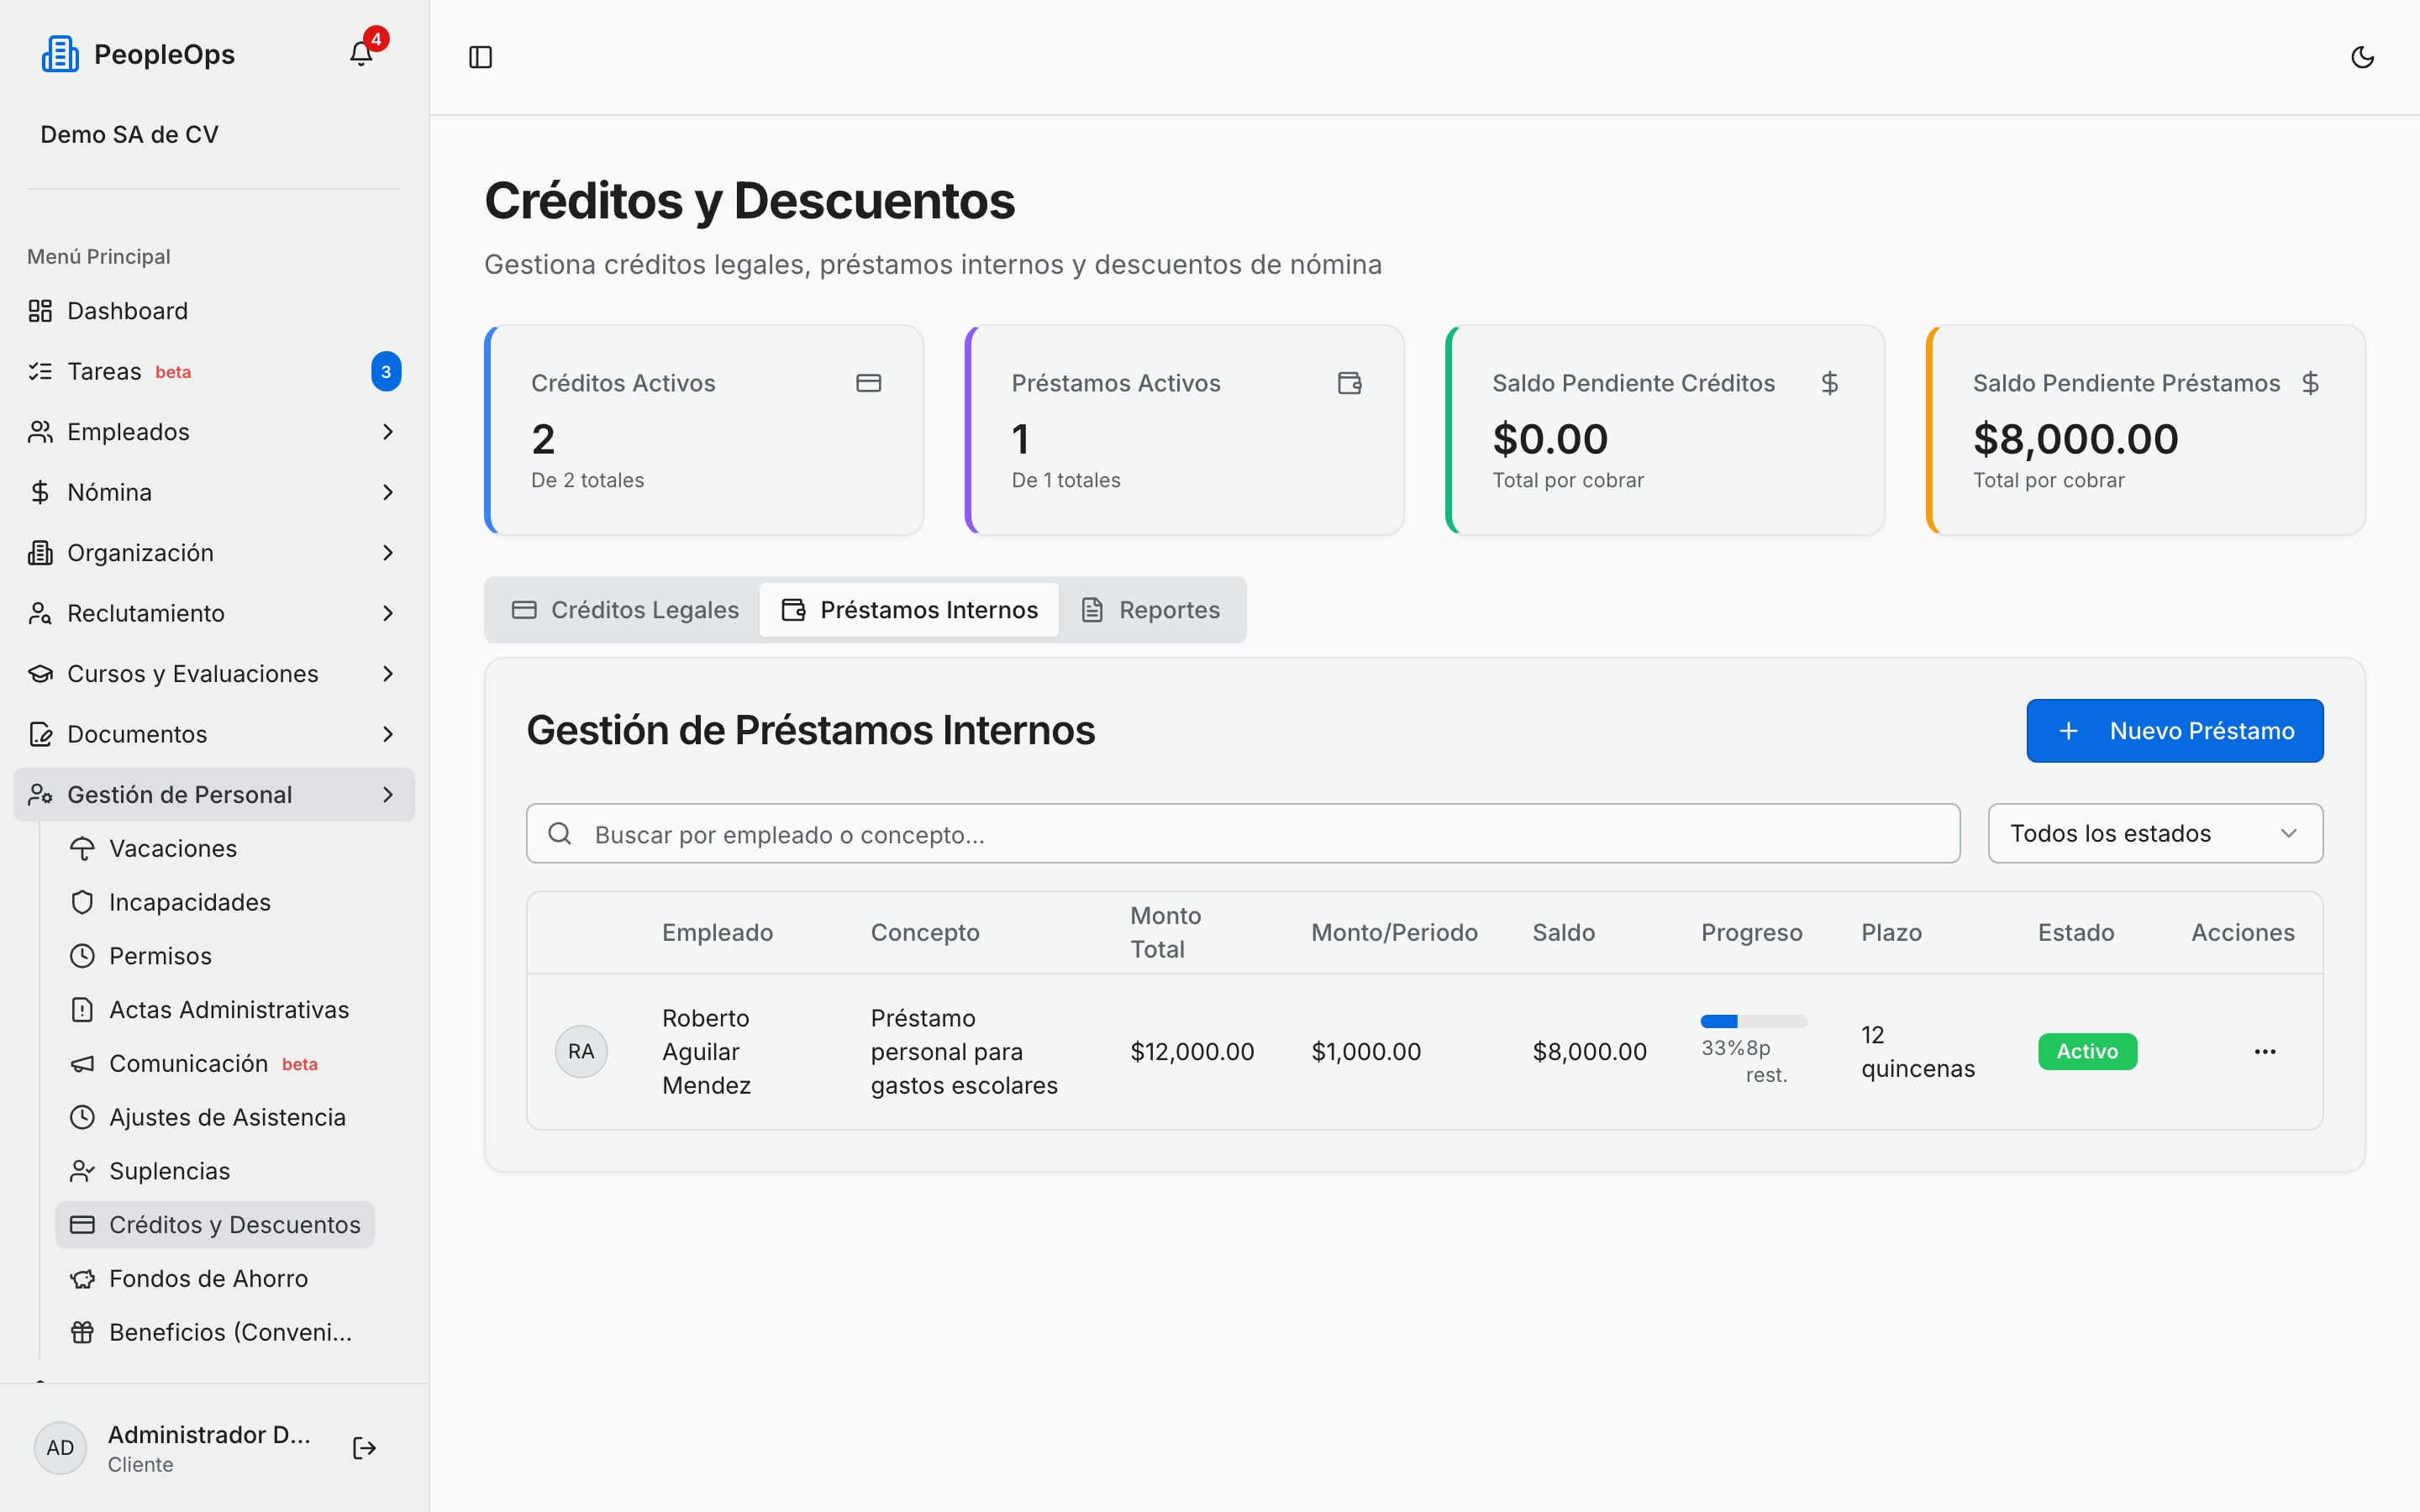Click the Beneficios gift icon
Viewport: 2420px width, 1512px height.
[x=82, y=1333]
